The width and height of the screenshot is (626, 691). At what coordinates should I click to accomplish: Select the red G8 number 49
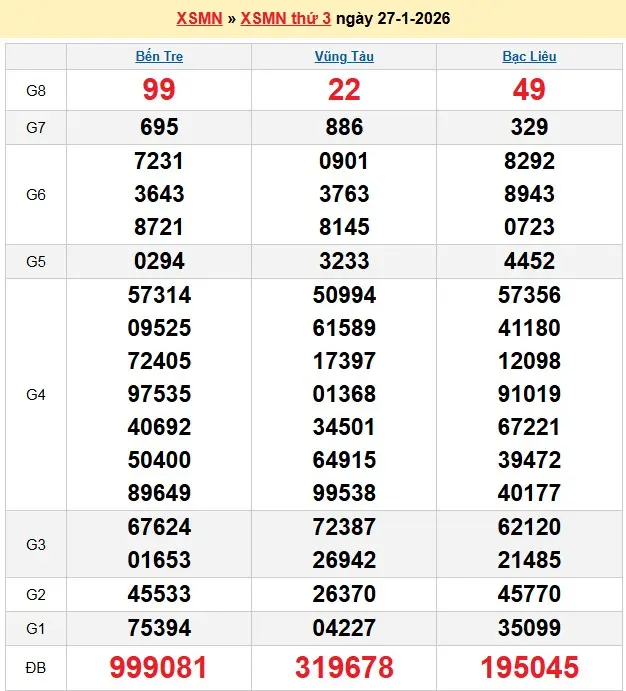pos(529,90)
